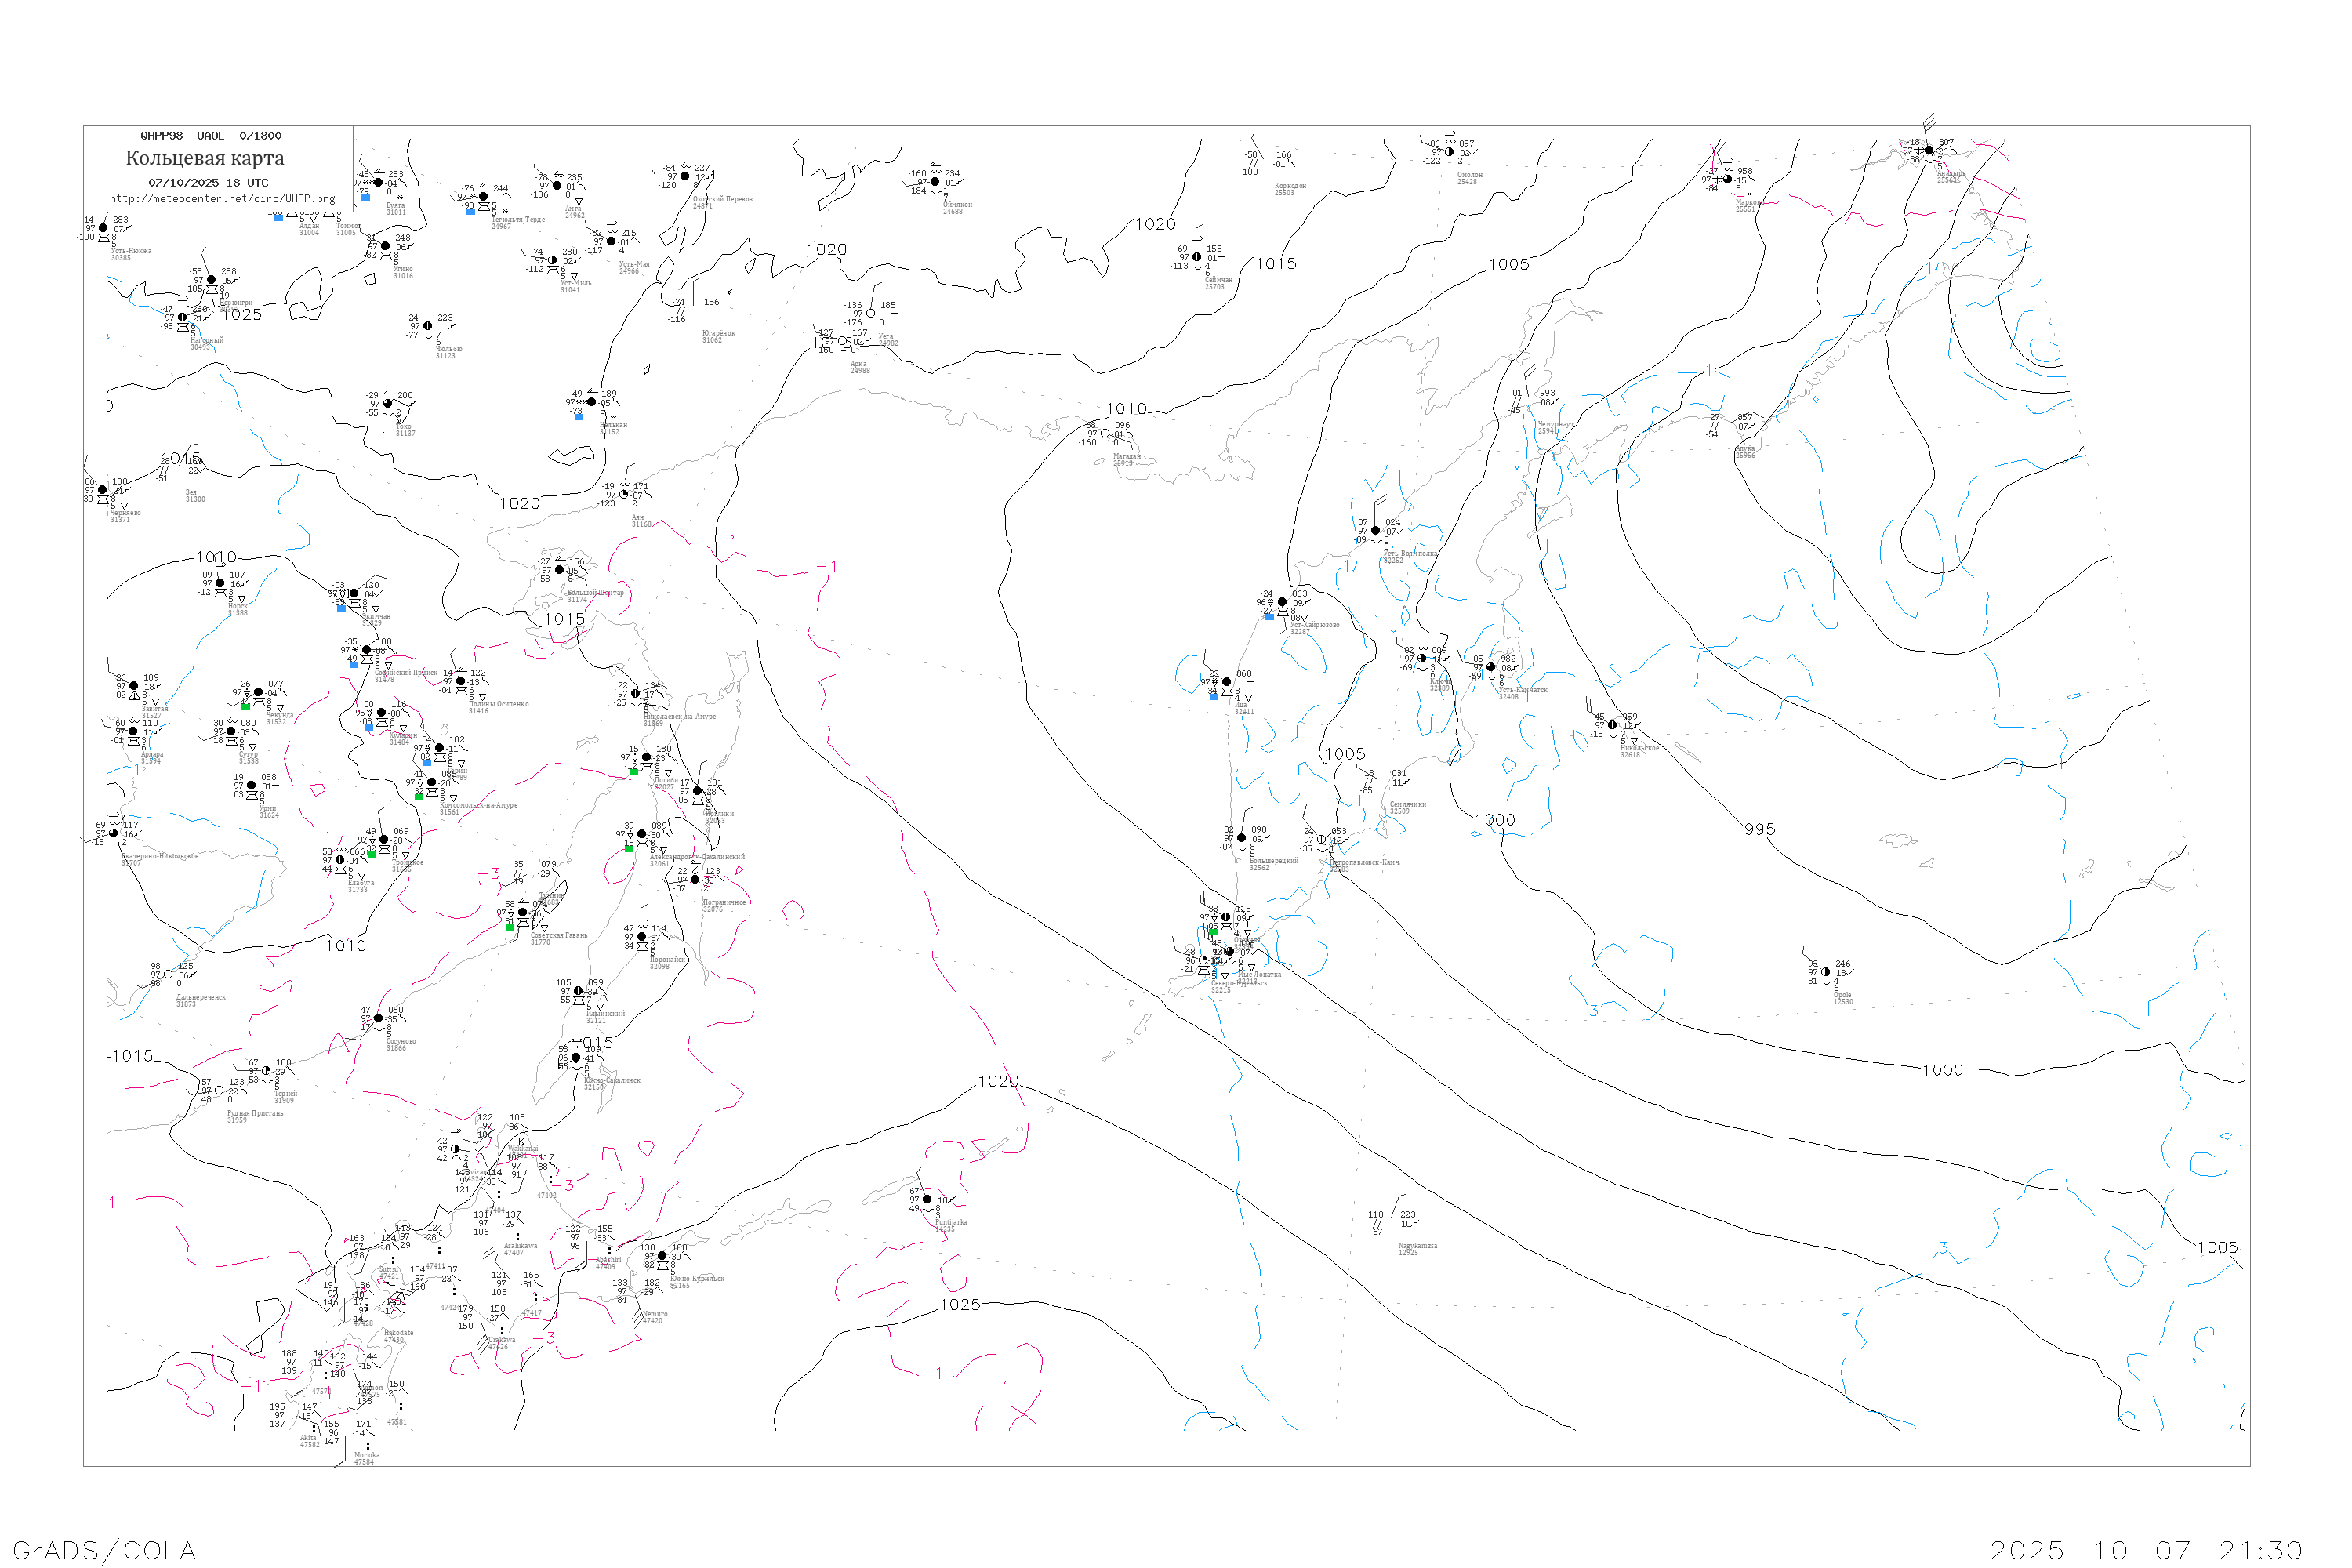Click the blue square near Буяга station

pyautogui.click(x=366, y=197)
